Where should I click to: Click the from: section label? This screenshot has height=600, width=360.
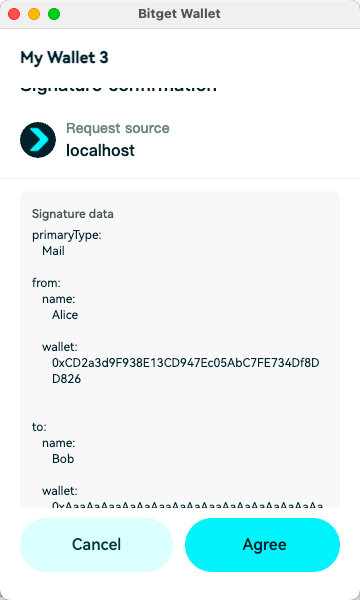46,283
